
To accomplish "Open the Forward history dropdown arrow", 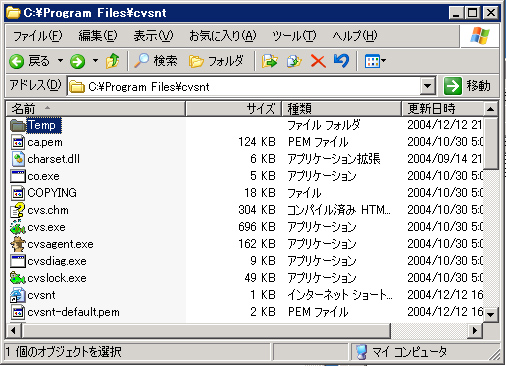I will coord(95,61).
